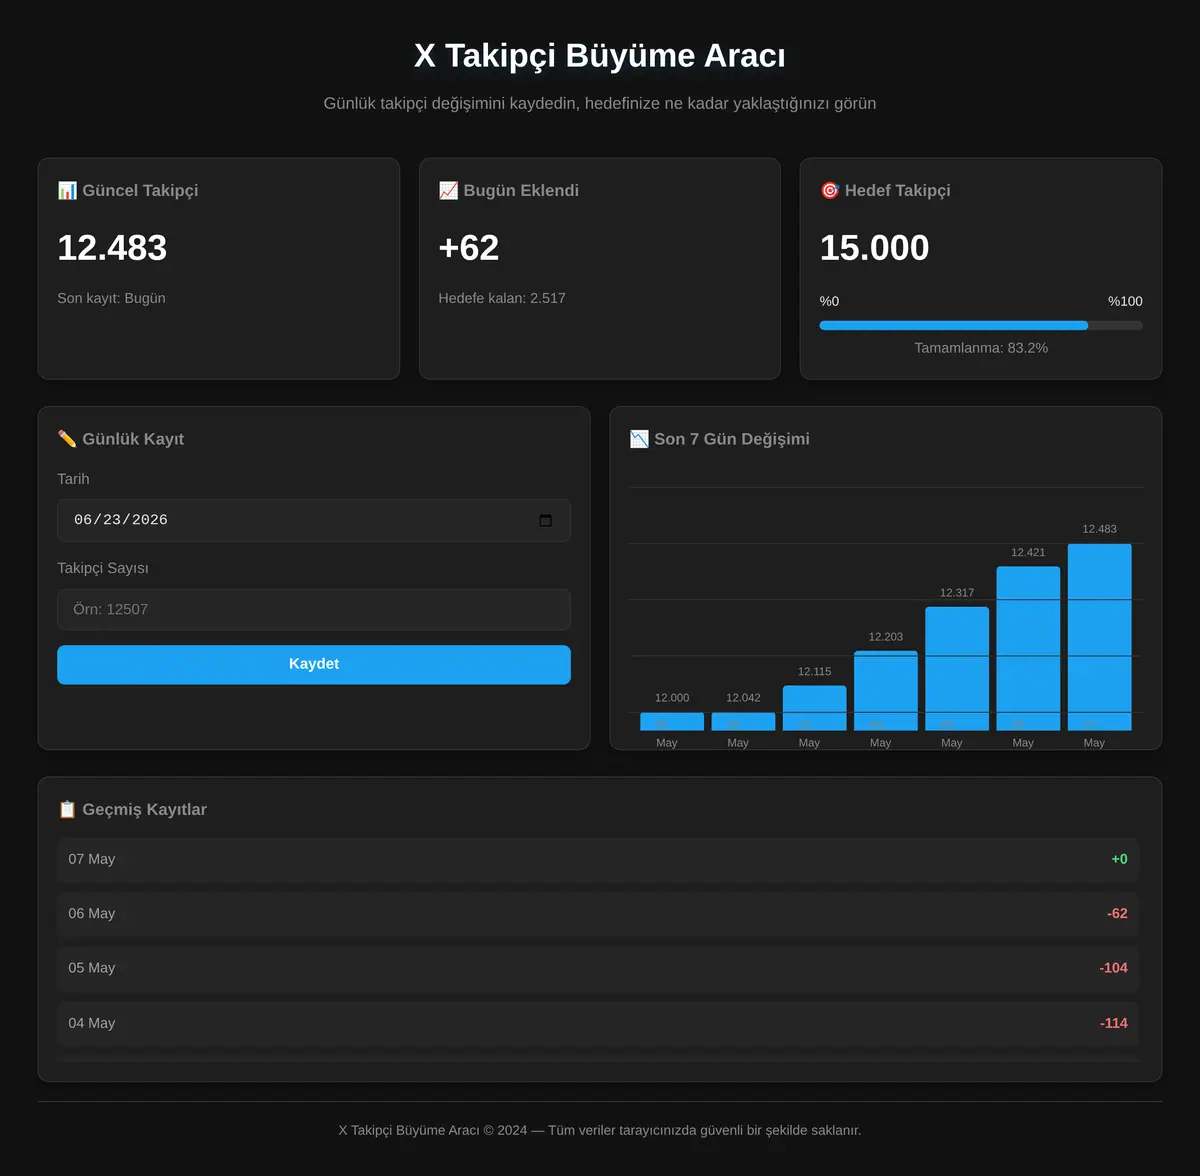Screen dimensions: 1200x1176
Task: Click the -104 change value
Action: pos(1113,968)
